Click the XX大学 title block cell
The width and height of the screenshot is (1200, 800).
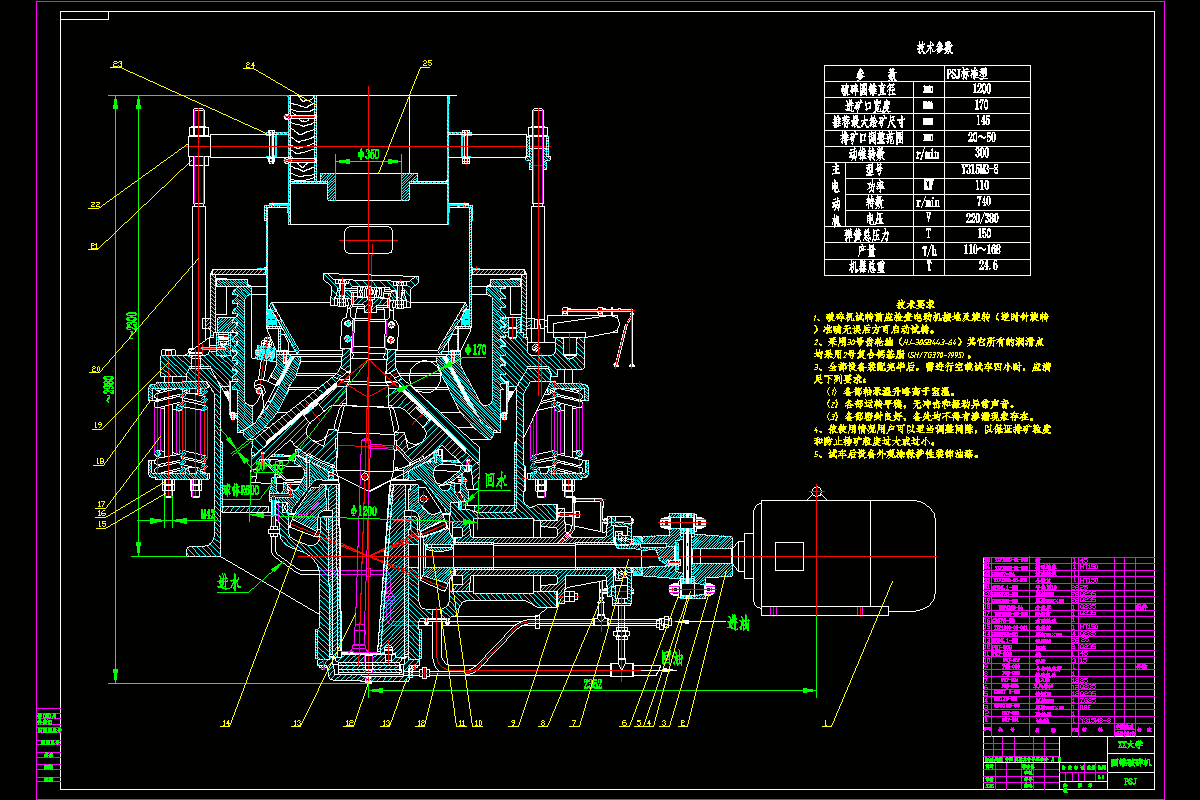pos(1130,745)
